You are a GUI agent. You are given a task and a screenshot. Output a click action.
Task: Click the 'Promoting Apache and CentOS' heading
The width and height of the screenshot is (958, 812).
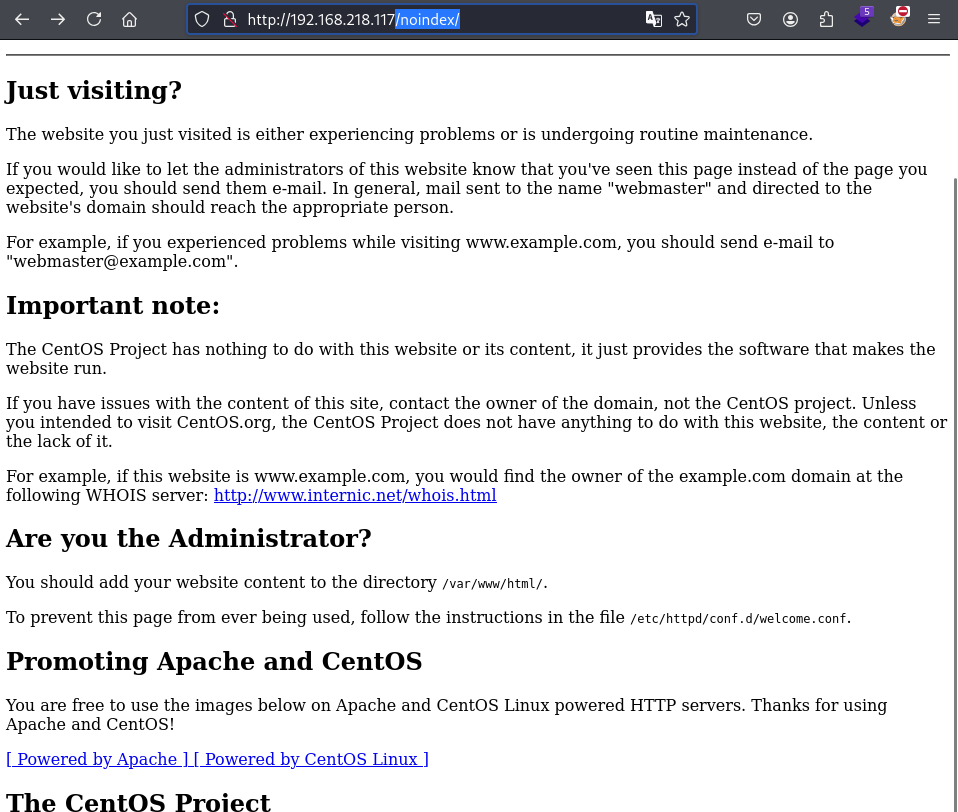tap(214, 662)
